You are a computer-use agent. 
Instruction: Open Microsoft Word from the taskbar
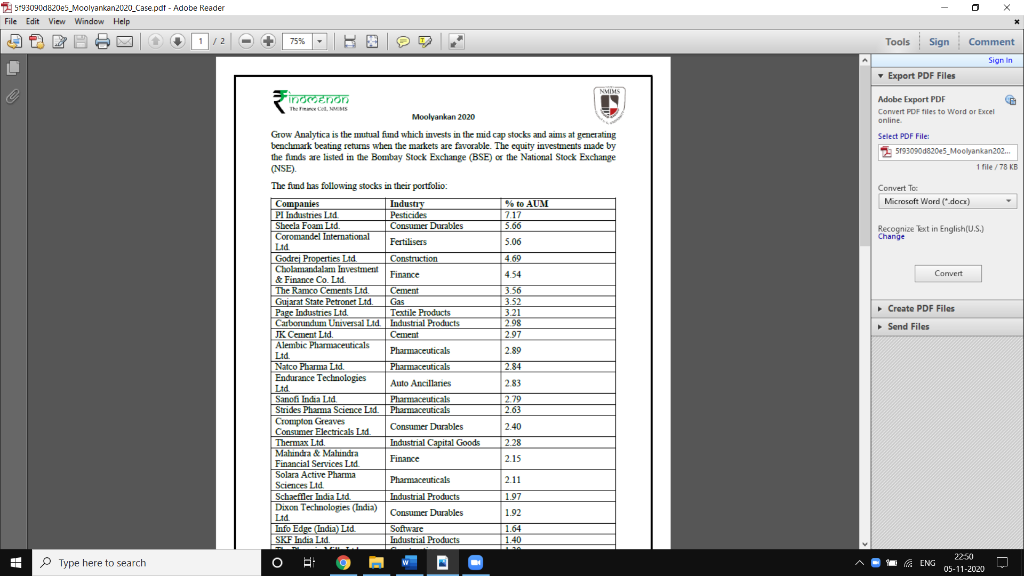tap(407, 562)
